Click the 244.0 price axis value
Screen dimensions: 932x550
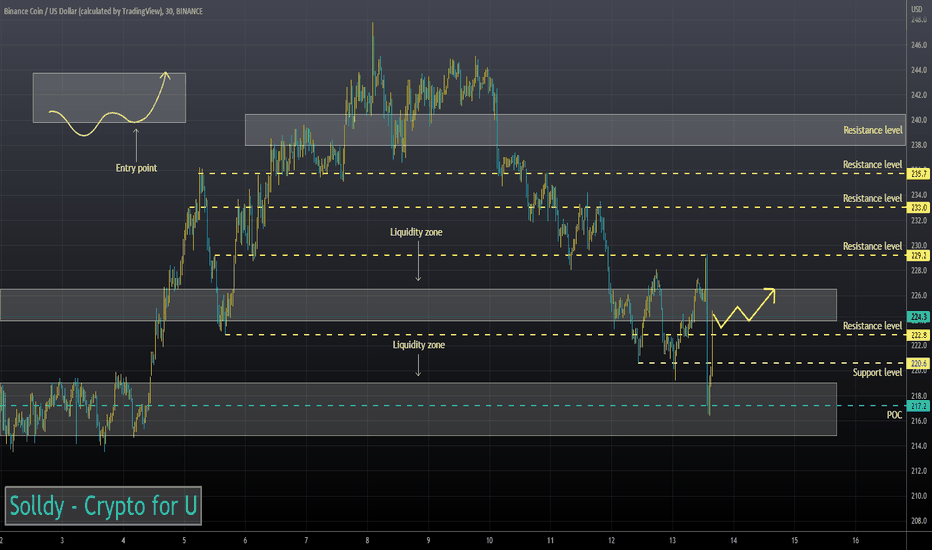[x=918, y=70]
